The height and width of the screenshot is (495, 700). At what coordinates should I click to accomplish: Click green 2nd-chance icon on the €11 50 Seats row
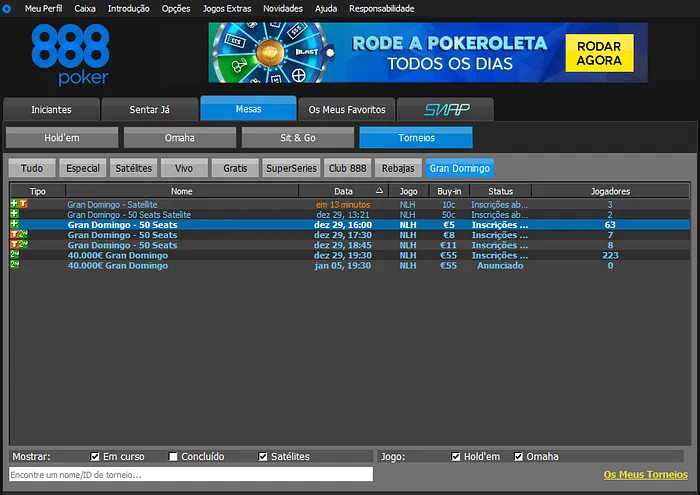23,244
